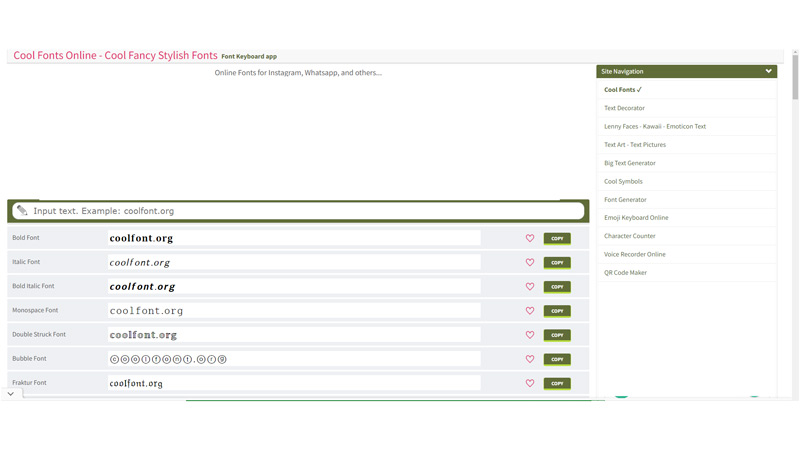The width and height of the screenshot is (800, 450).
Task: Click 'Online Fonts for Instagram, Whatsapp' subtitle
Action: pos(298,73)
